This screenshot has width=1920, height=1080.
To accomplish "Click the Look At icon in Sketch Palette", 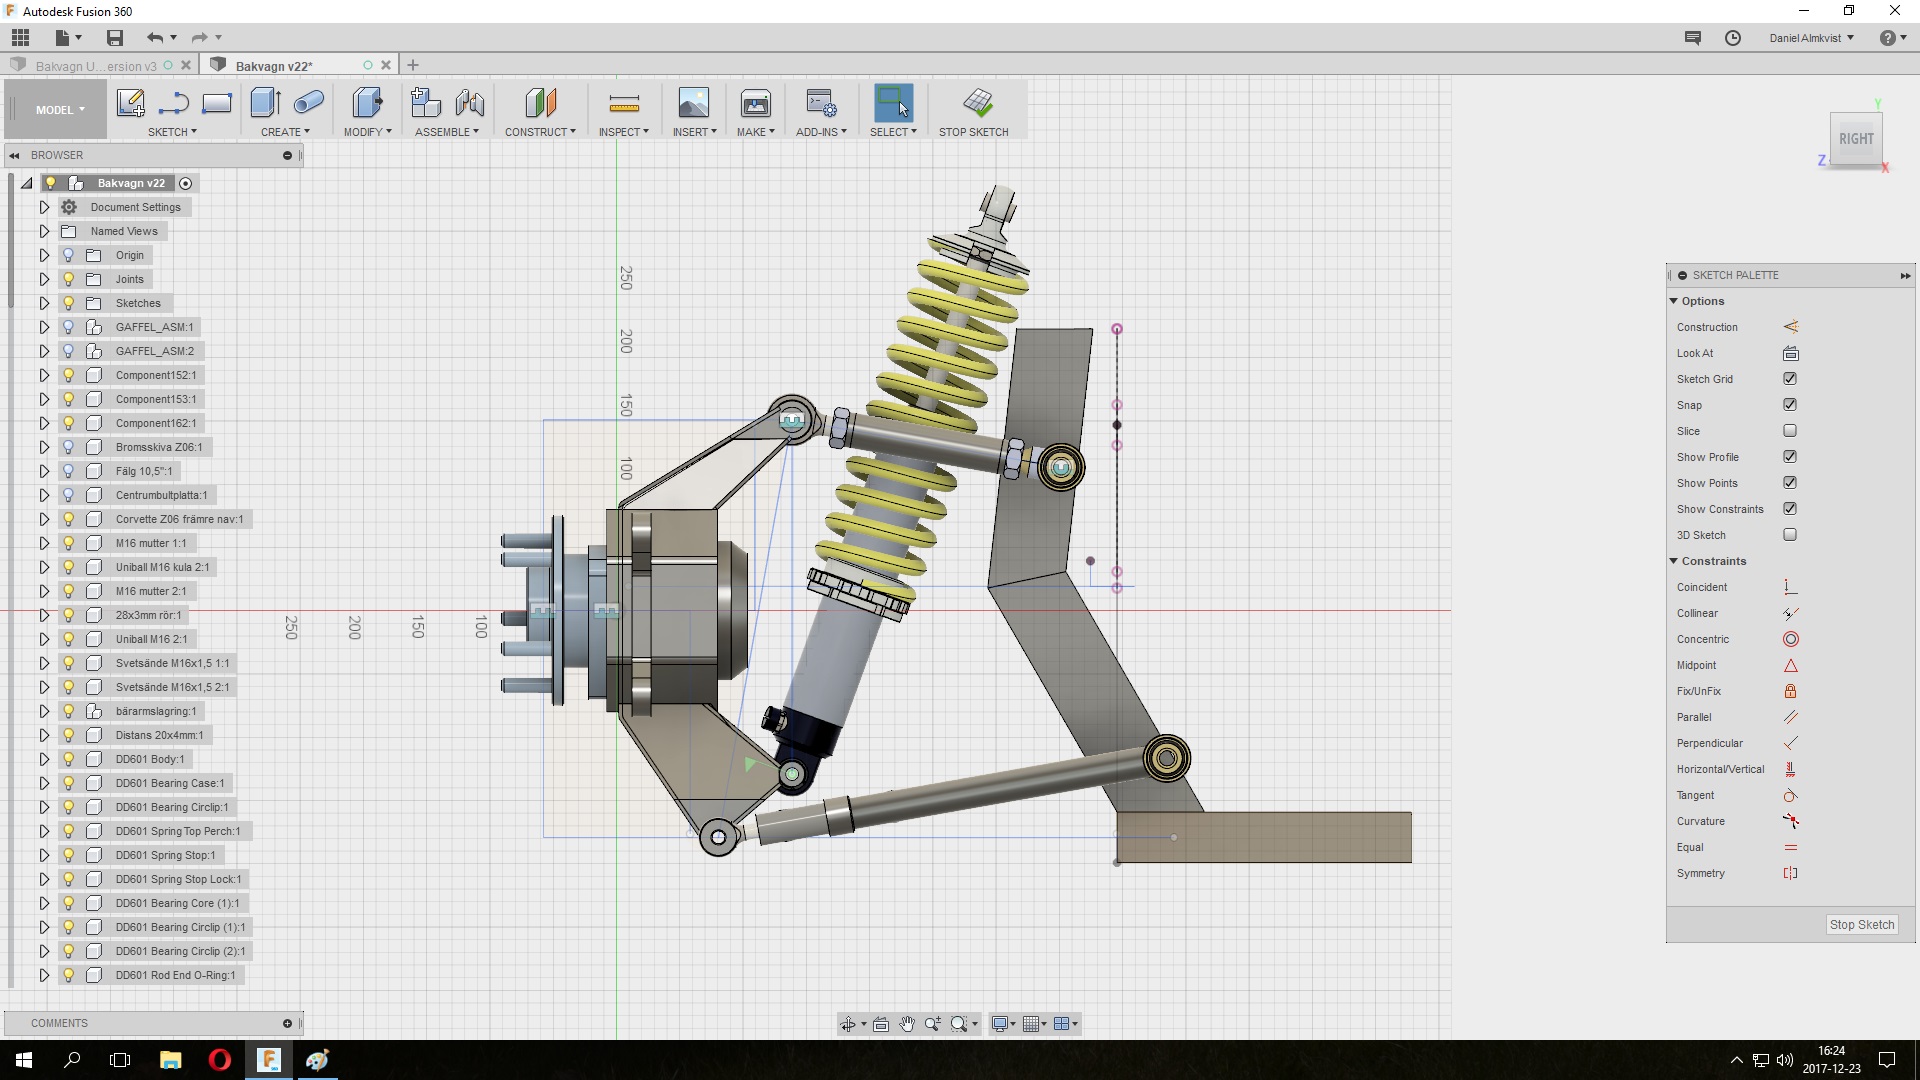I will 1790,353.
